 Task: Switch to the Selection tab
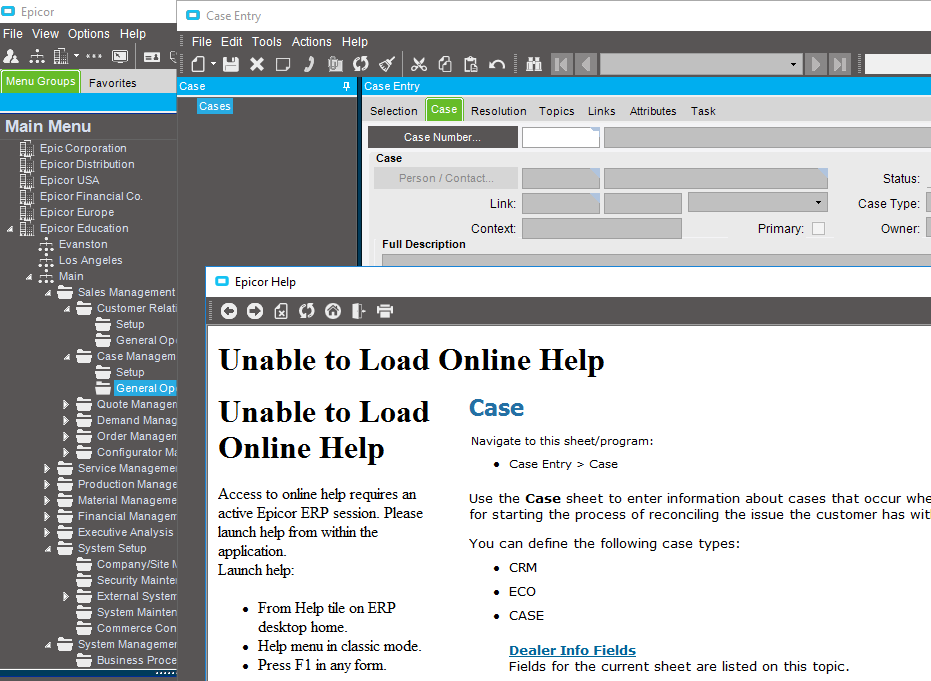pyautogui.click(x=394, y=111)
